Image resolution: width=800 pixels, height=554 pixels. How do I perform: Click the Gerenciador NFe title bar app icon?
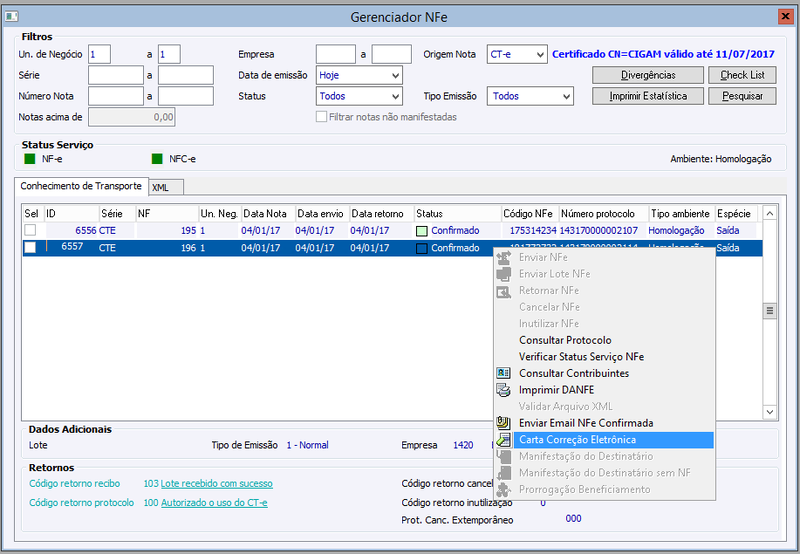point(11,17)
